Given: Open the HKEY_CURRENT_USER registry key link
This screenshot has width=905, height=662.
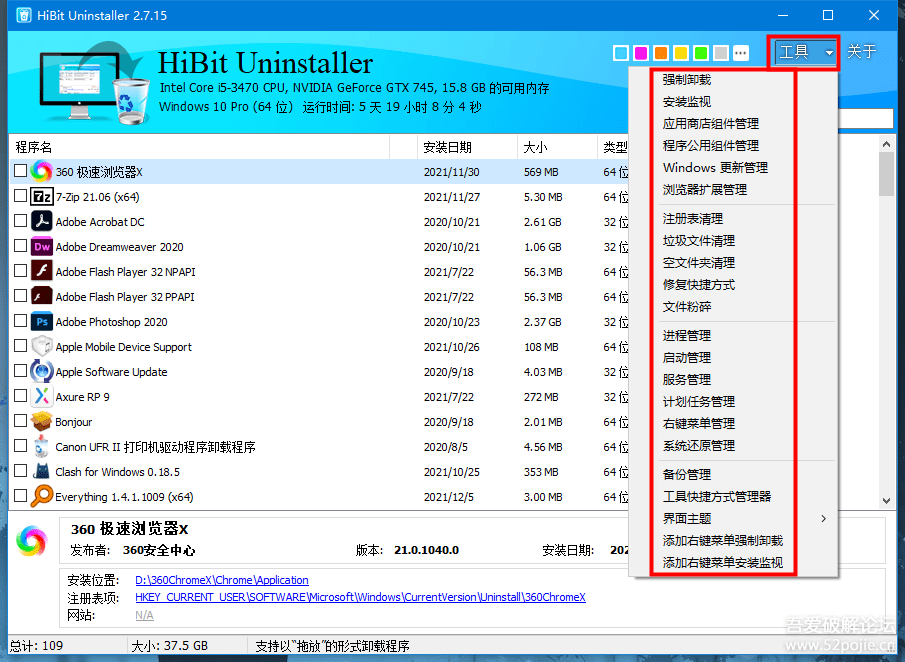Looking at the screenshot, I should [x=360, y=597].
